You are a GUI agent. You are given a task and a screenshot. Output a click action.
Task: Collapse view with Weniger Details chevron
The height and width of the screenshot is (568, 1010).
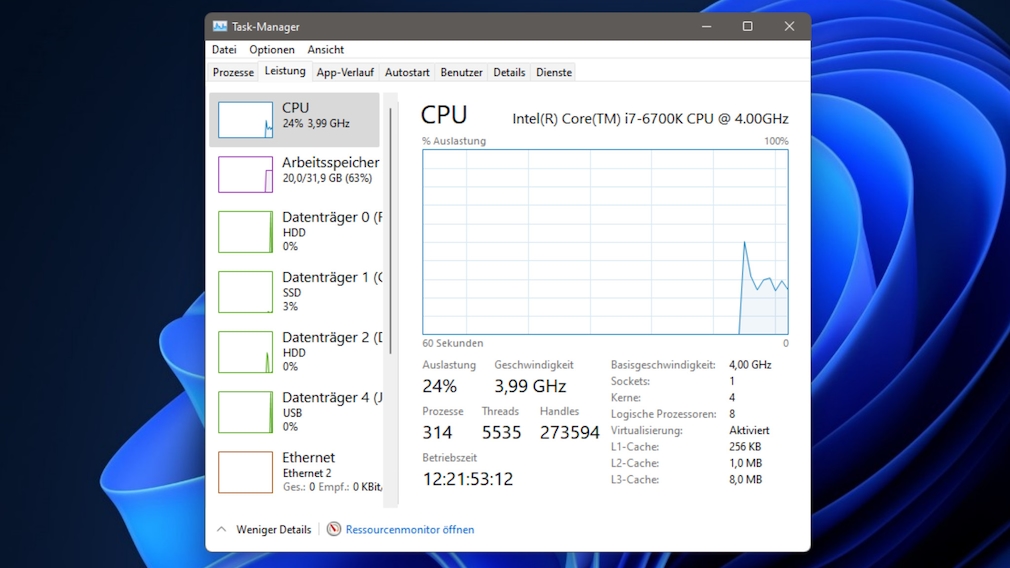(222, 529)
